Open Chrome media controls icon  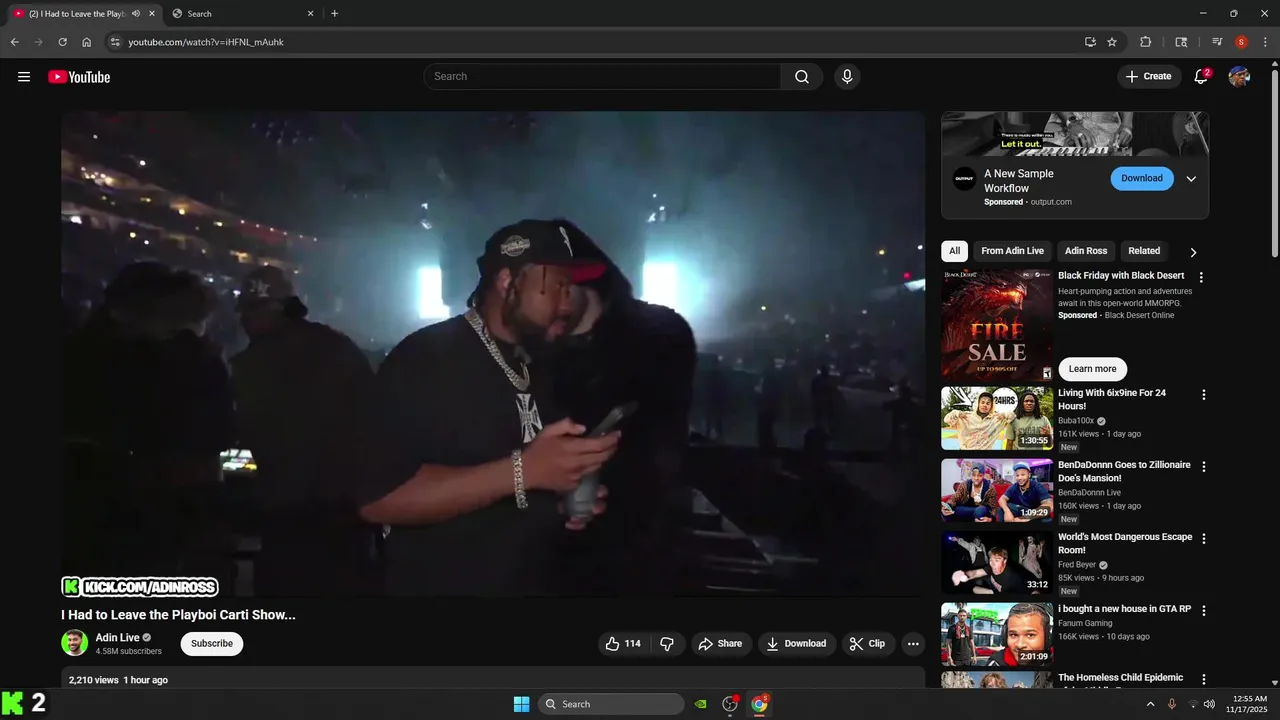click(1217, 42)
